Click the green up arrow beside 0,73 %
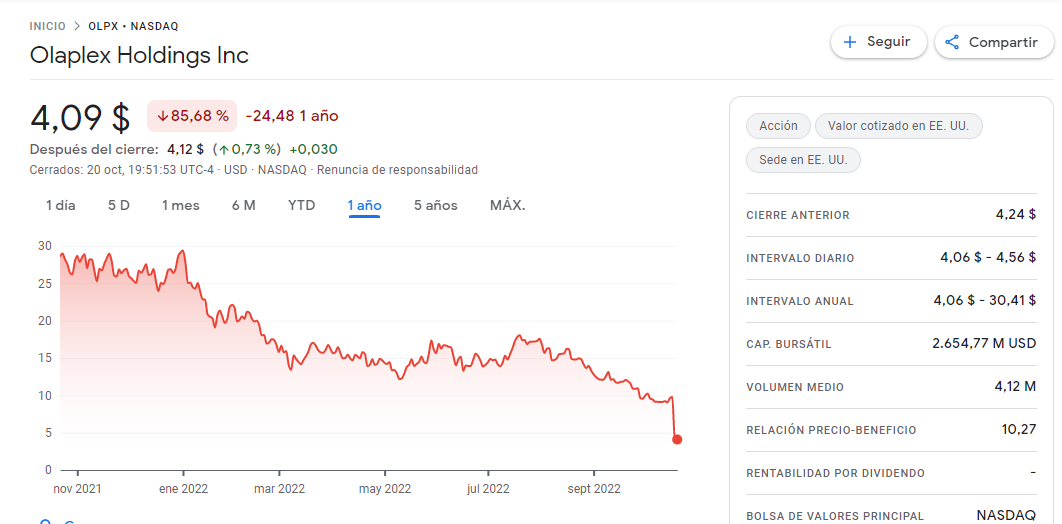Image resolution: width=1062 pixels, height=524 pixels. (x=223, y=150)
